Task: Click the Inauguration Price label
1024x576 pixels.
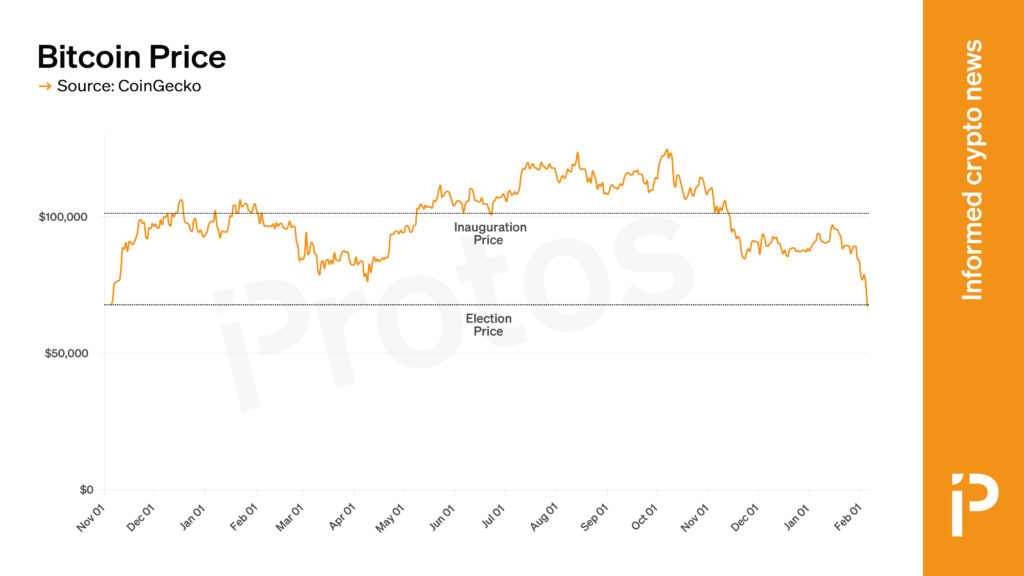Action: (489, 234)
